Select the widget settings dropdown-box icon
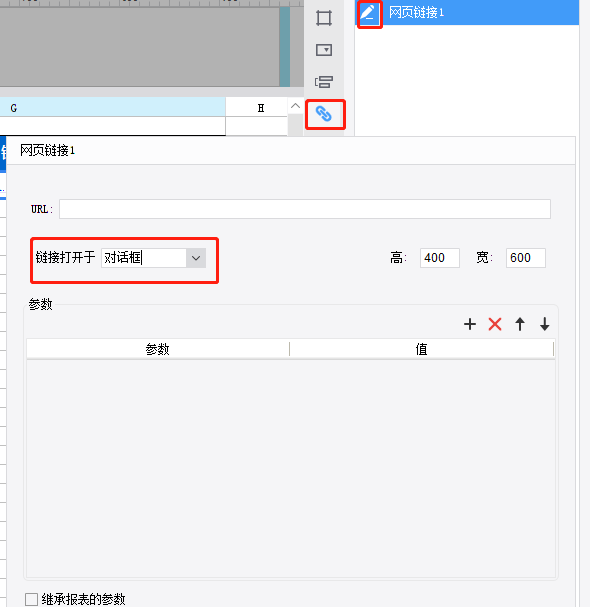590x607 pixels. pyautogui.click(x=324, y=50)
